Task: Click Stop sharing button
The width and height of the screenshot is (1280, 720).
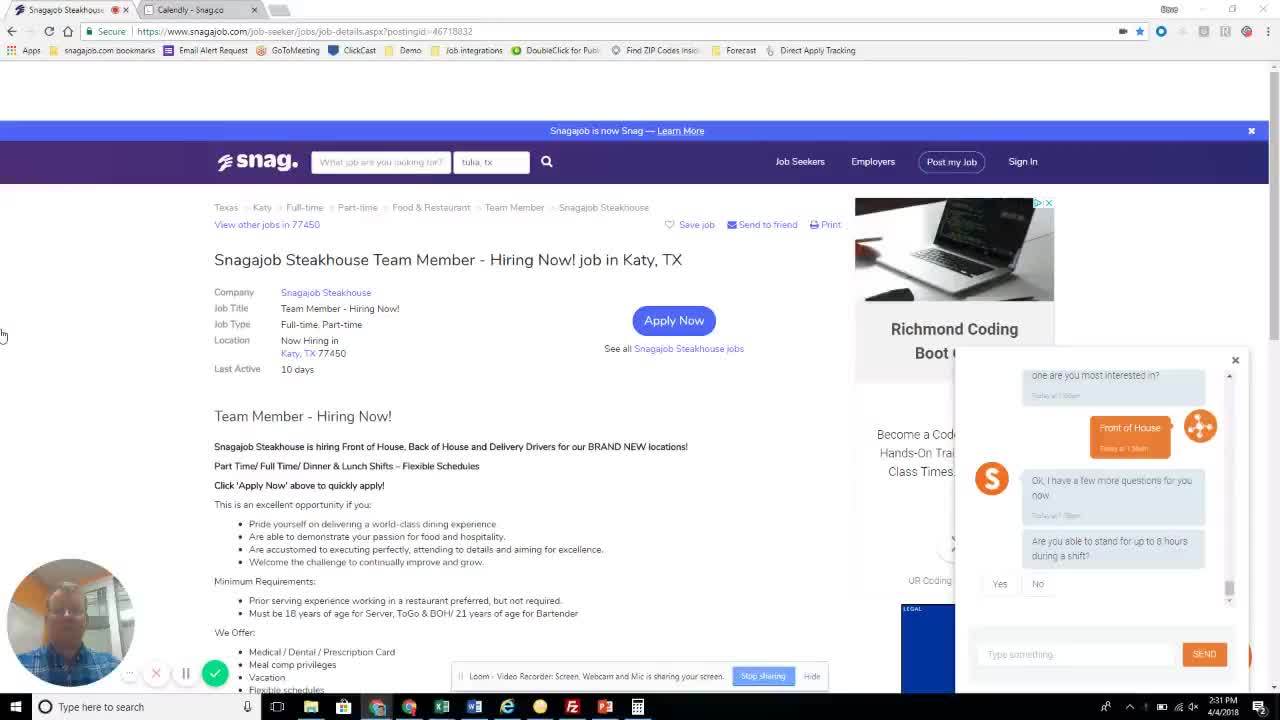Action: 763,676
